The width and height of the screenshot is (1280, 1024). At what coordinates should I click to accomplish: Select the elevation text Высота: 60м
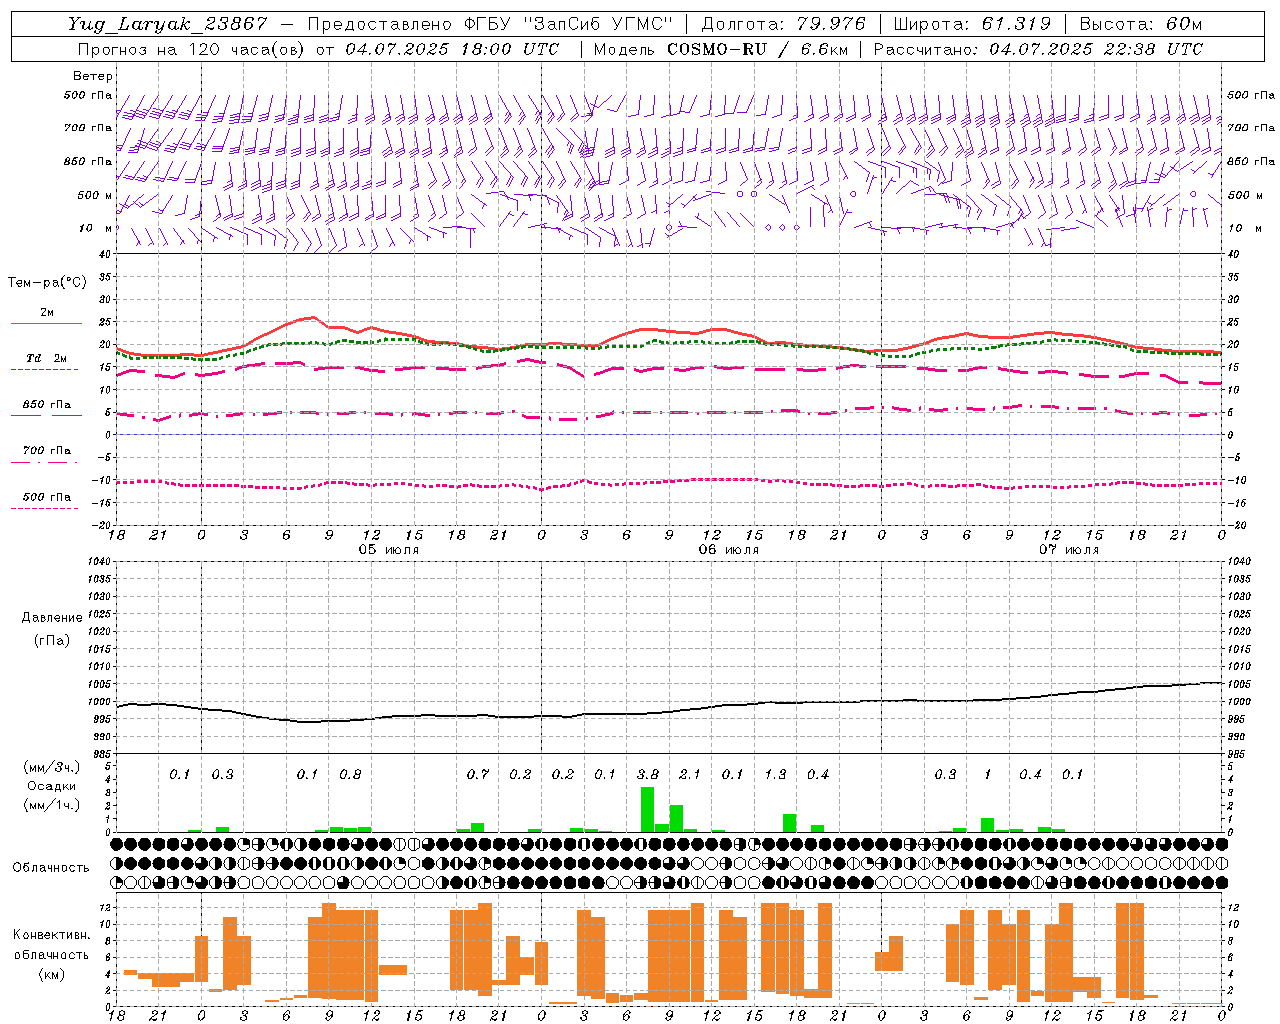point(1141,24)
